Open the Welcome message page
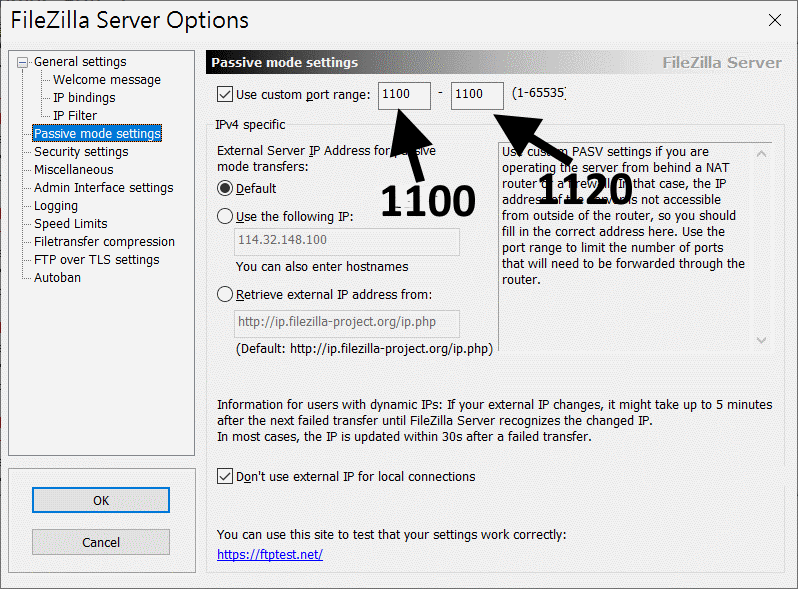The image size is (798, 589). click(107, 80)
